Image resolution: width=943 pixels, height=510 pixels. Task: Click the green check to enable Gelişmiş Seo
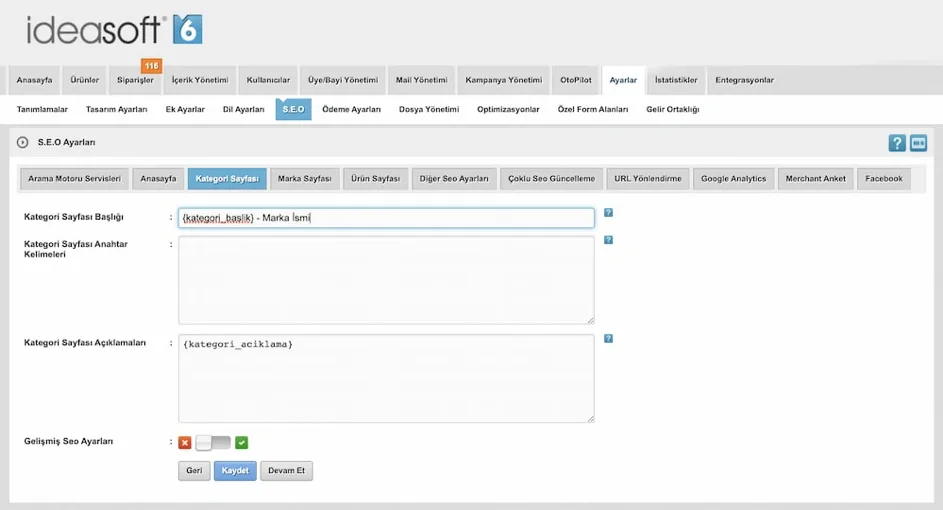point(241,443)
